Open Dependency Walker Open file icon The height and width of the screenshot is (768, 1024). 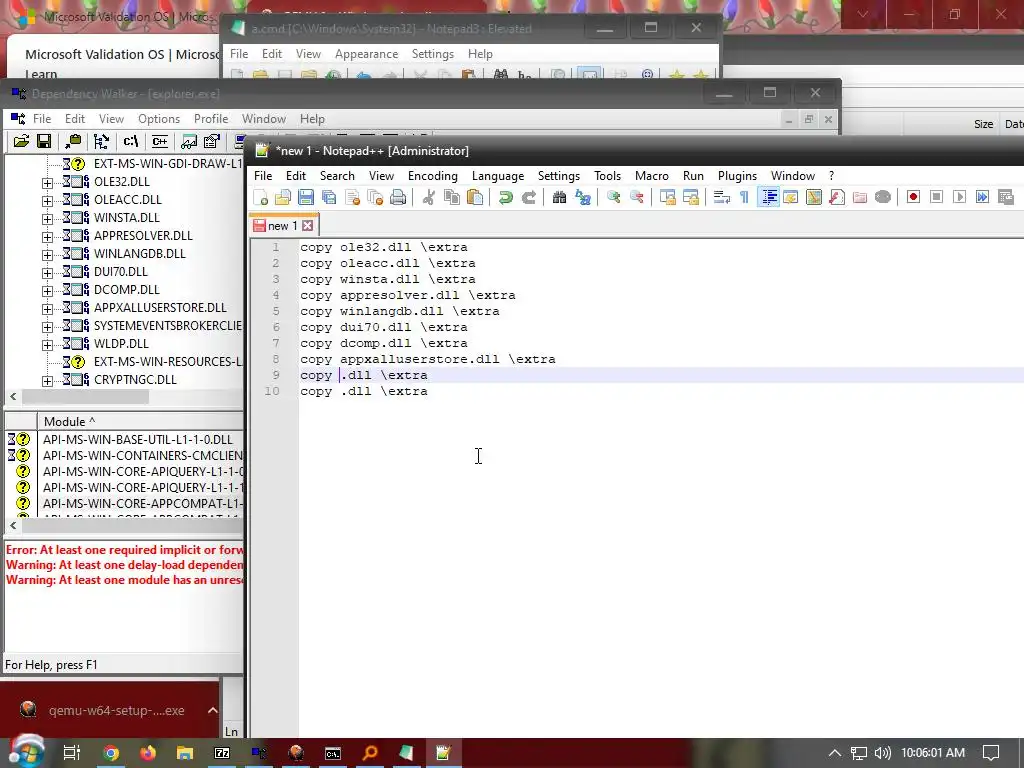click(21, 141)
